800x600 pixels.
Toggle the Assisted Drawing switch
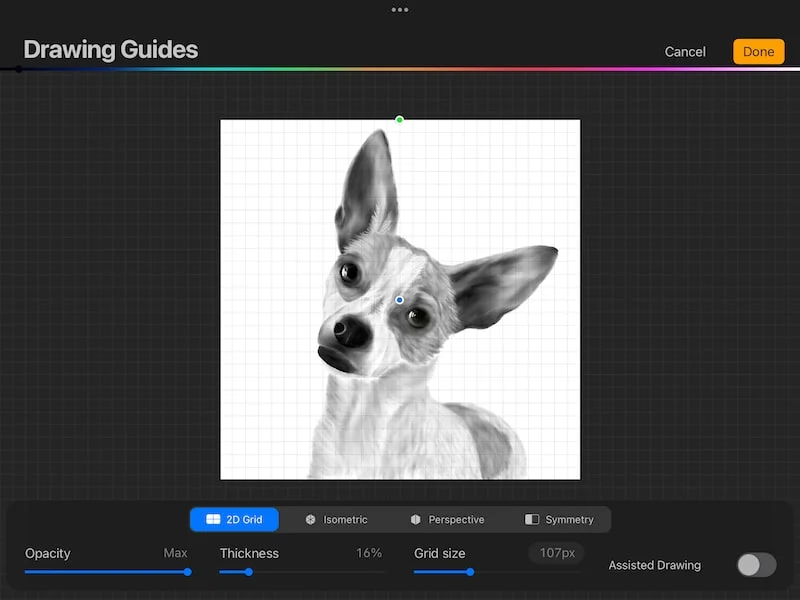point(756,565)
